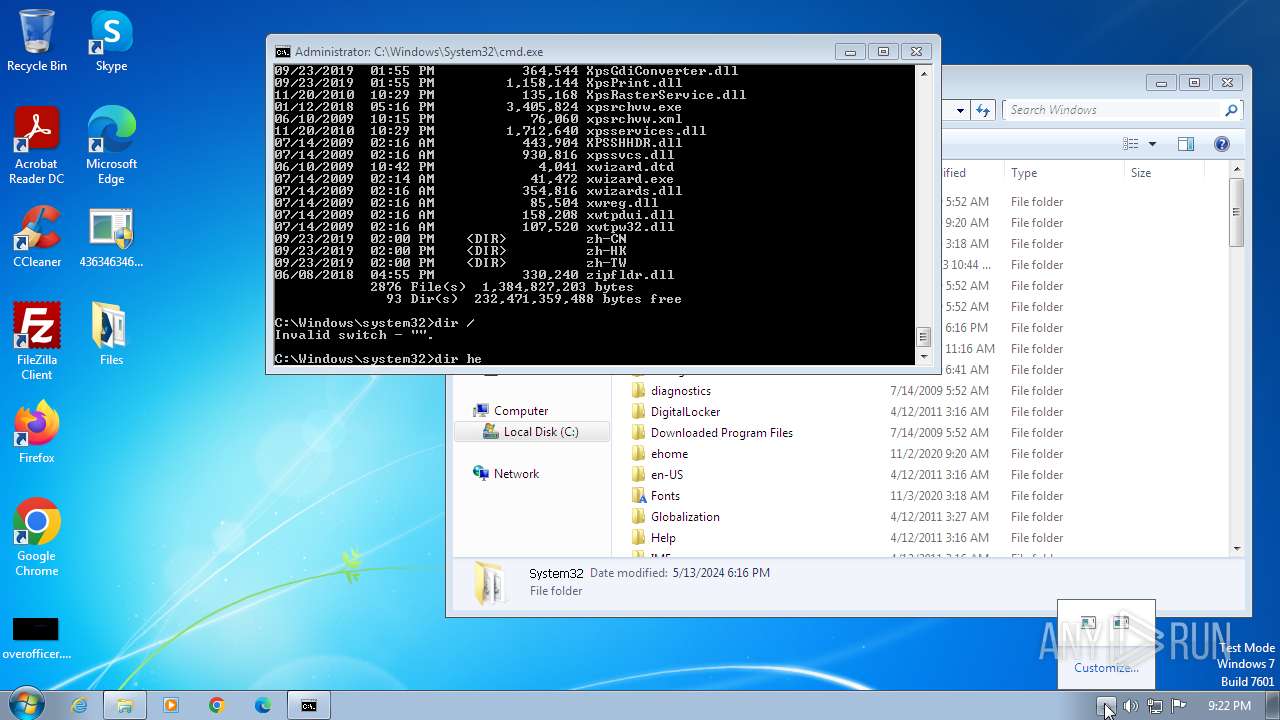The height and width of the screenshot is (720, 1280).
Task: Focus the Search Windows field
Action: click(x=1114, y=110)
